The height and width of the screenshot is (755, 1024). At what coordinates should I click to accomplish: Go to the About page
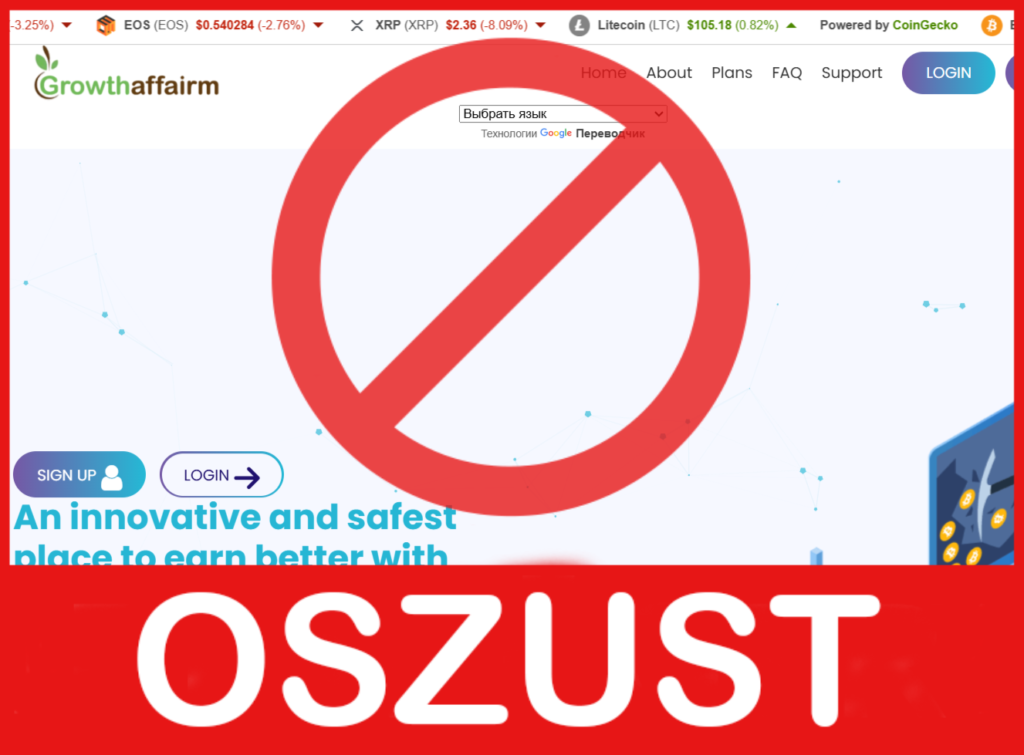pyautogui.click(x=669, y=72)
